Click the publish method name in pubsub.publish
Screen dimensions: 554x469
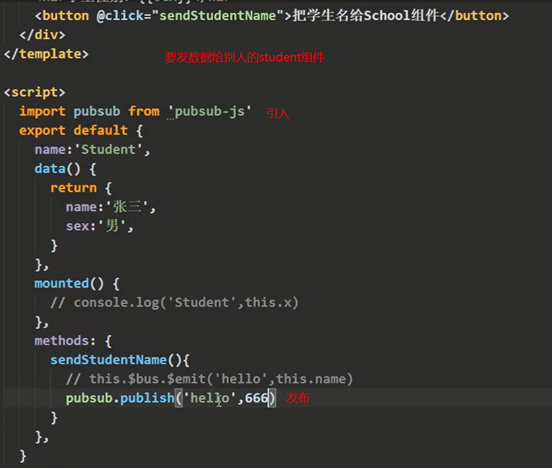[x=147, y=398]
